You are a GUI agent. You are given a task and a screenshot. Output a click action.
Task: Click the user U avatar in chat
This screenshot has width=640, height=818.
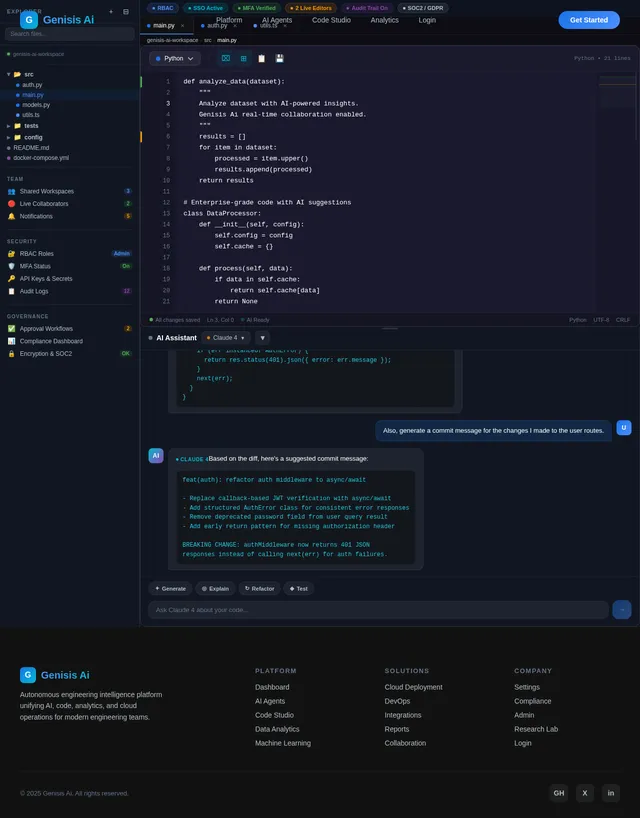tap(624, 428)
